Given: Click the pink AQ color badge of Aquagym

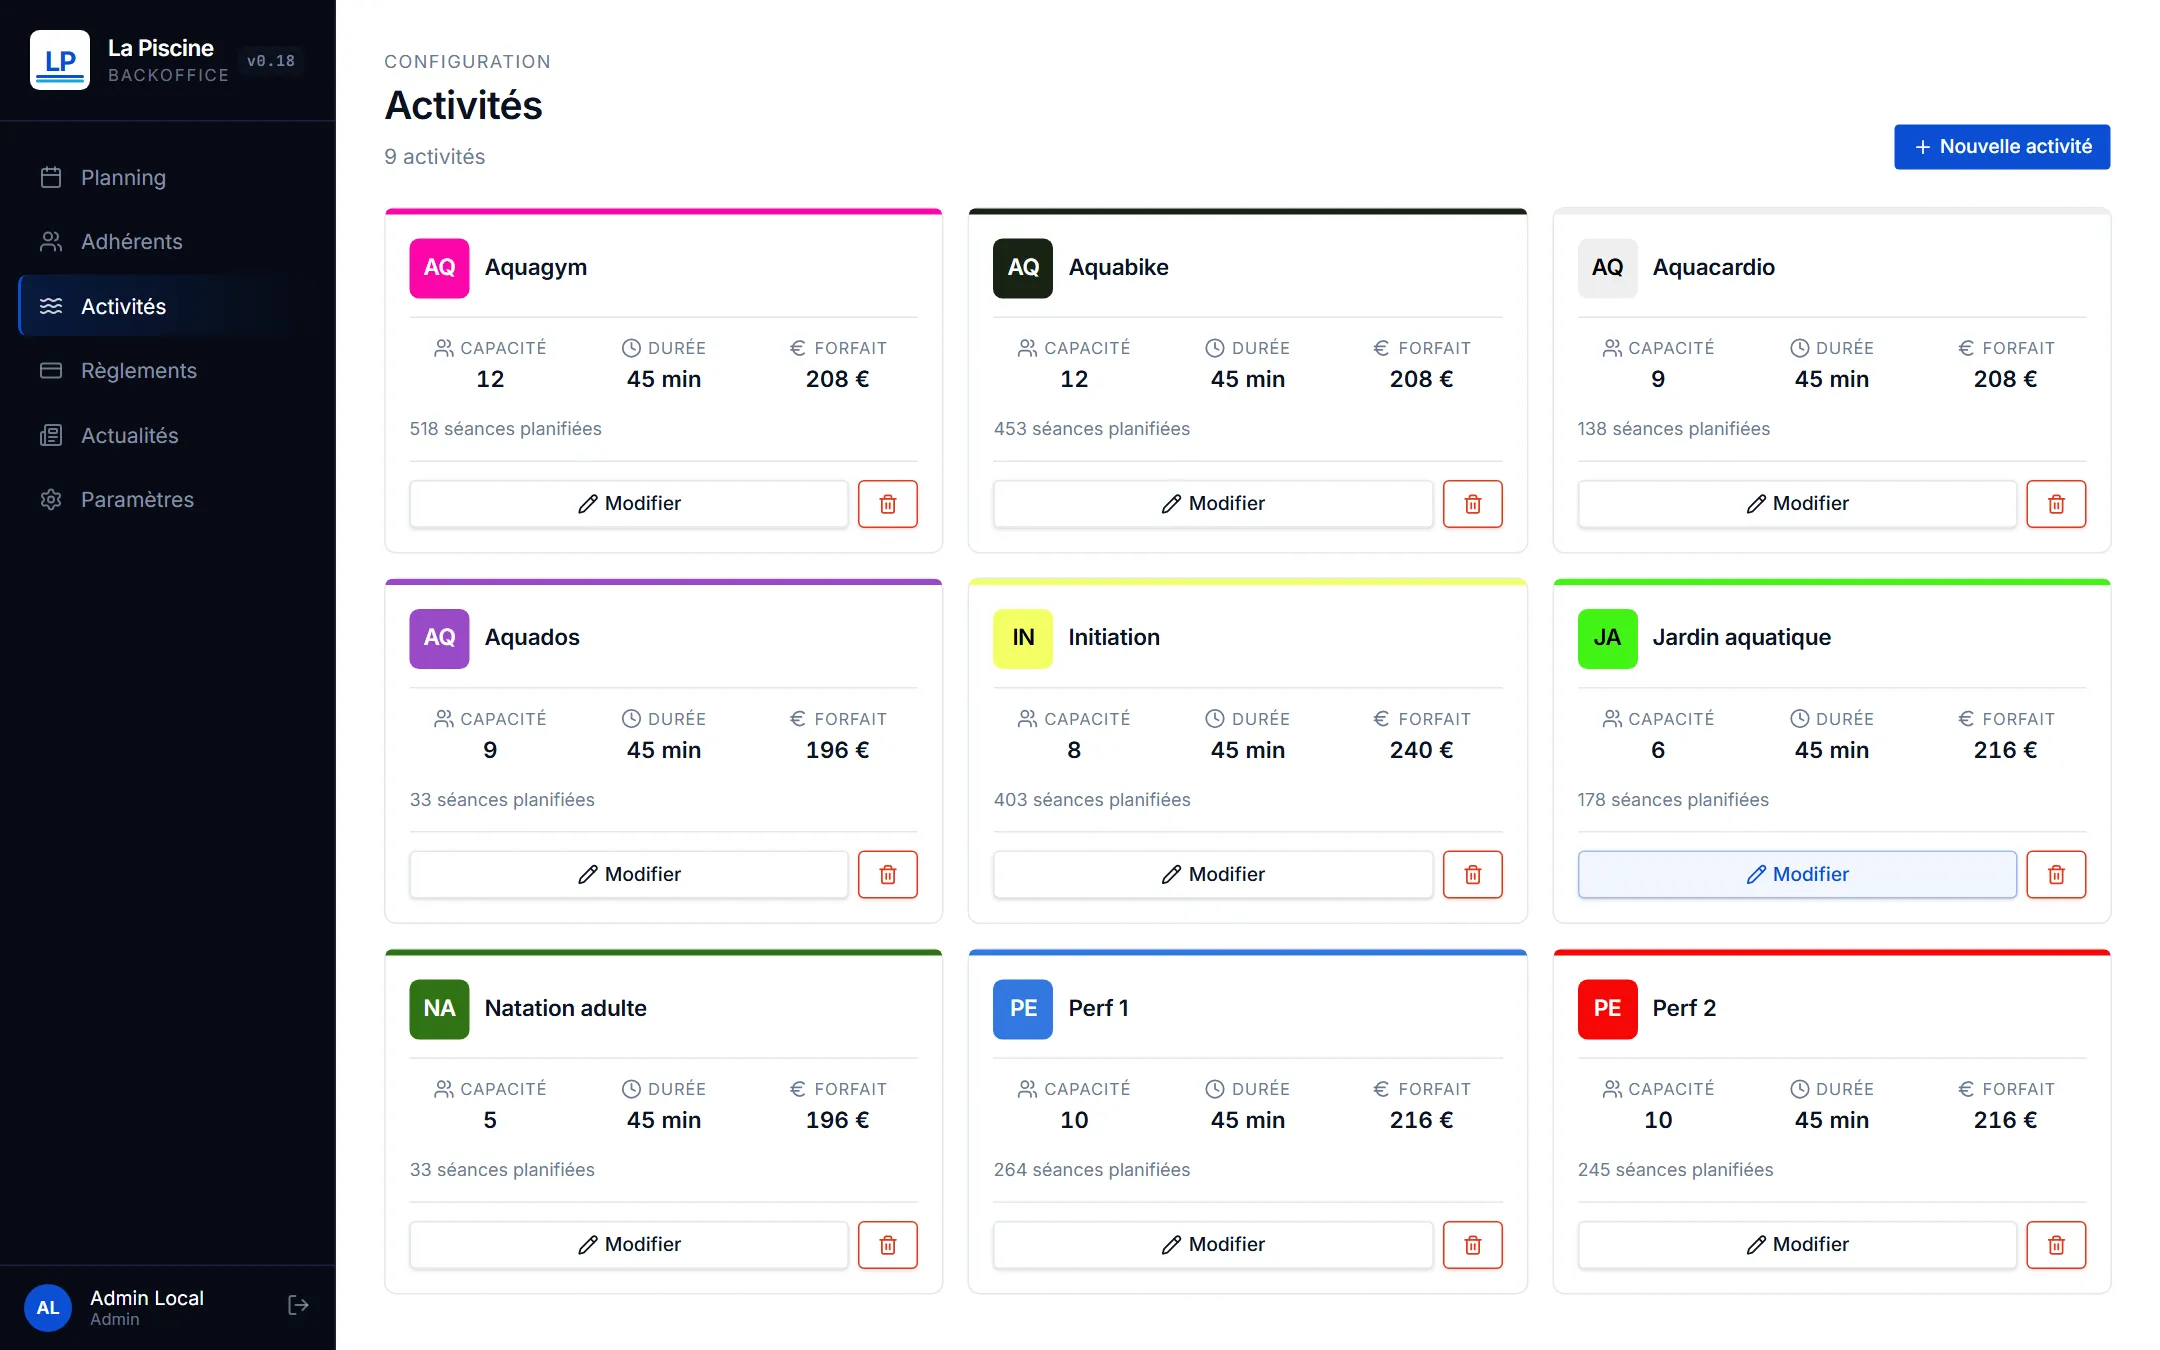Looking at the screenshot, I should [439, 268].
